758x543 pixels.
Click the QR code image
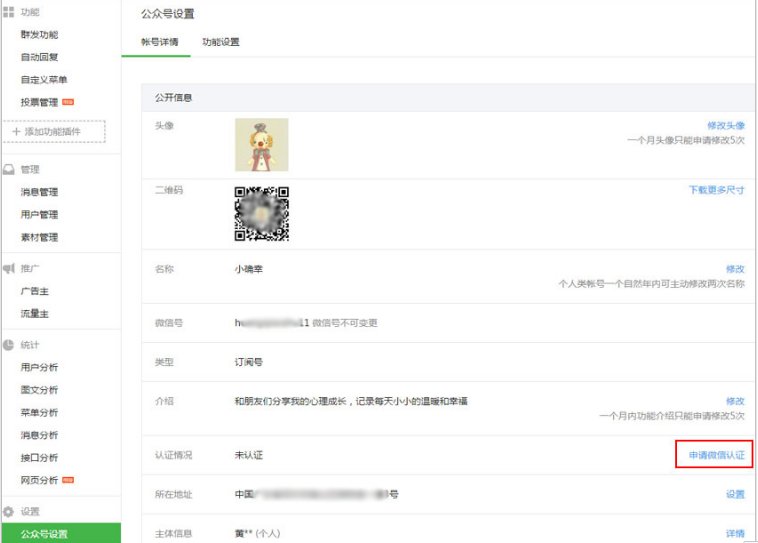(262, 214)
